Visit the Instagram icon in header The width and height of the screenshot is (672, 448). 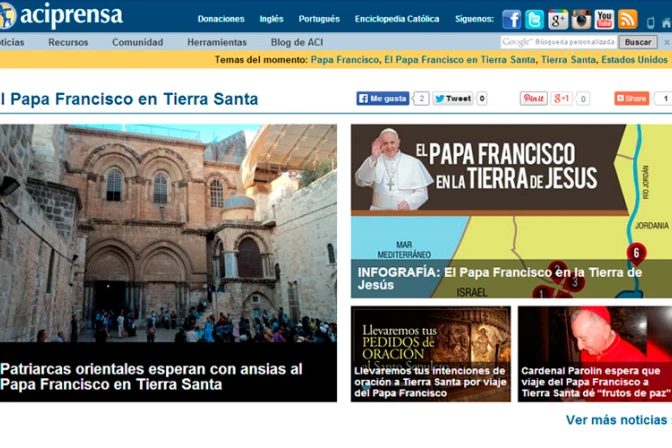(582, 19)
